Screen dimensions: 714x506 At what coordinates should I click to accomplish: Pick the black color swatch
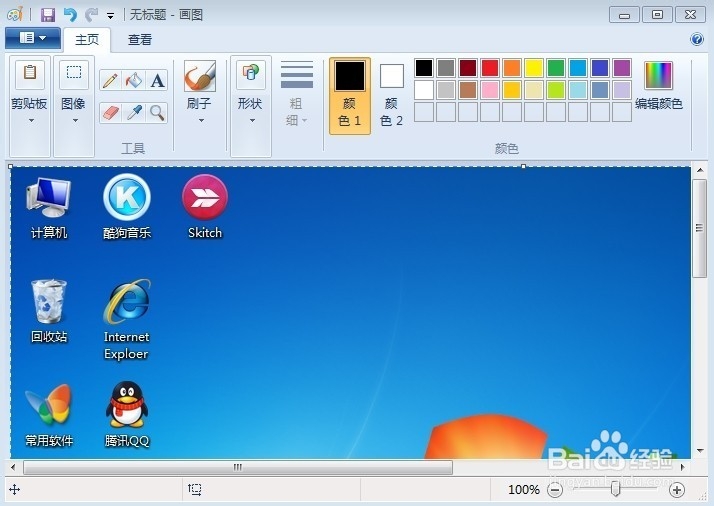(x=424, y=68)
